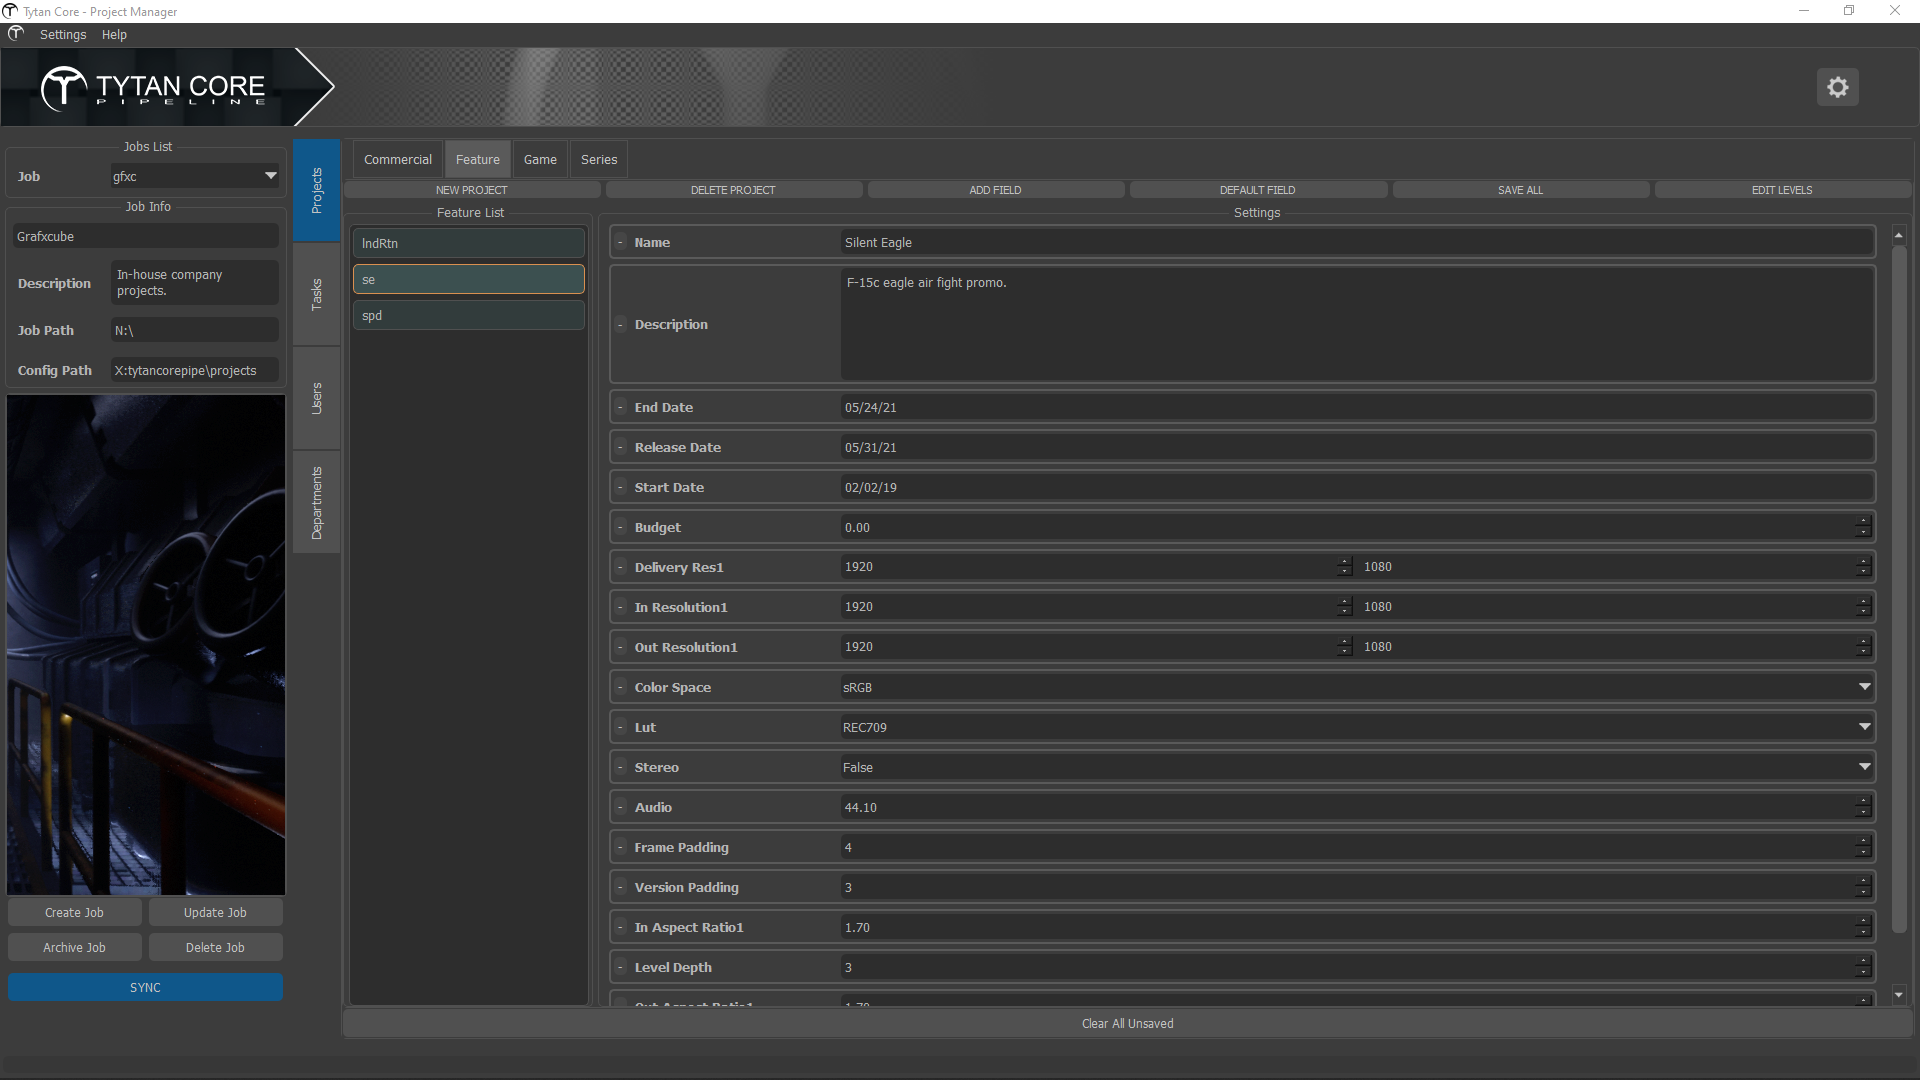Open the Lut REC709 dropdown
Image resolution: width=1920 pixels, height=1080 pixels.
1864,727
